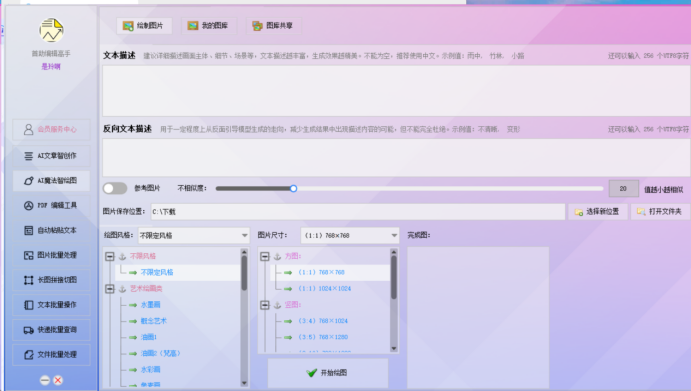Open 自动粘贴文本 in the sidebar

pos(51,231)
